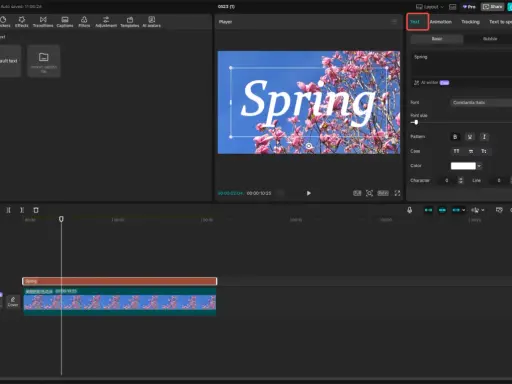Open the Constantia Italic font dropdown
Screen dimensions: 512x384
click(x=482, y=103)
